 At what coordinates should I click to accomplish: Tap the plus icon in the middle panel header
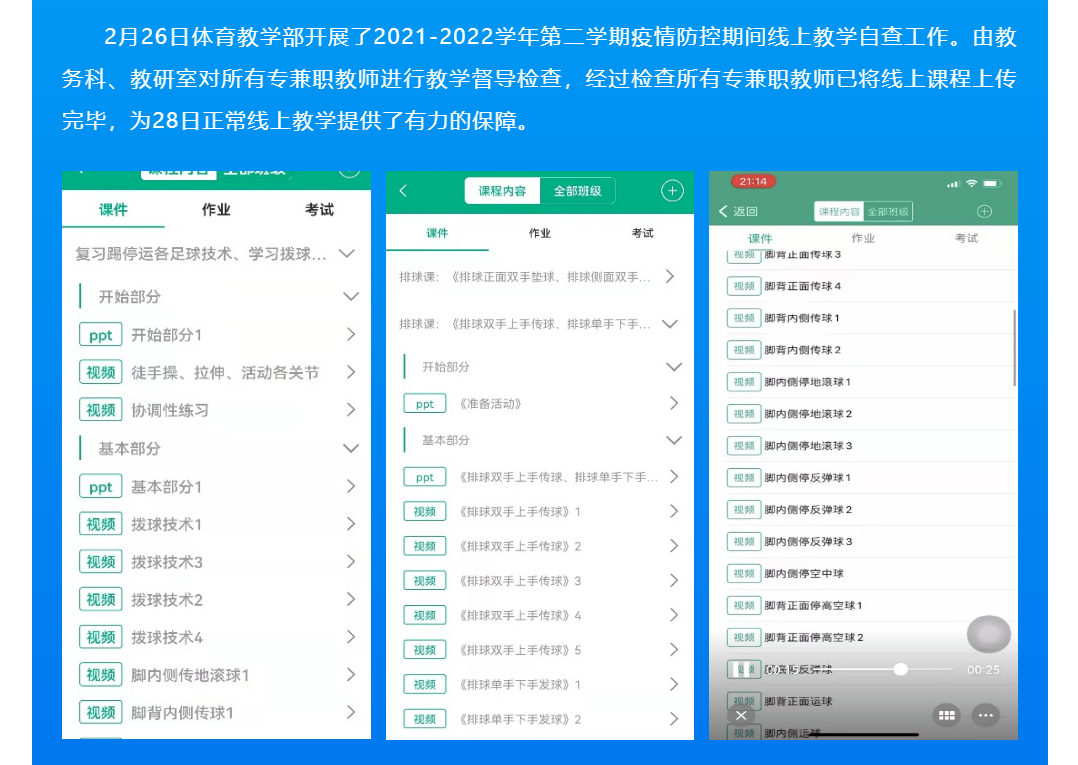coord(672,191)
